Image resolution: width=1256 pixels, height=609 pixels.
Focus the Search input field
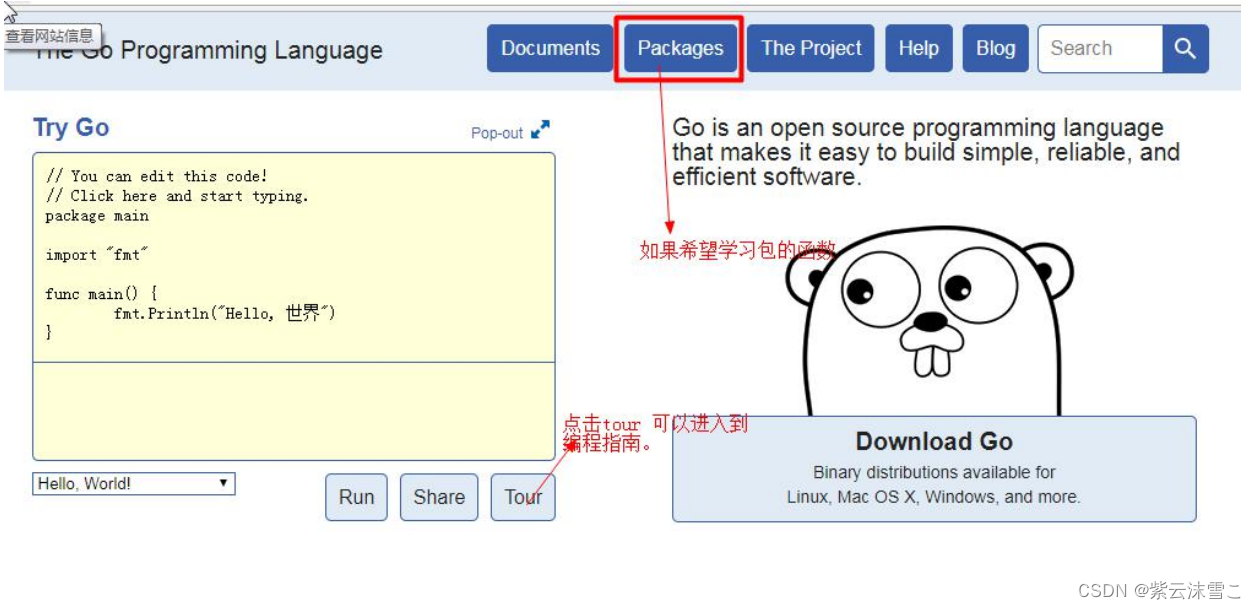coord(1100,49)
